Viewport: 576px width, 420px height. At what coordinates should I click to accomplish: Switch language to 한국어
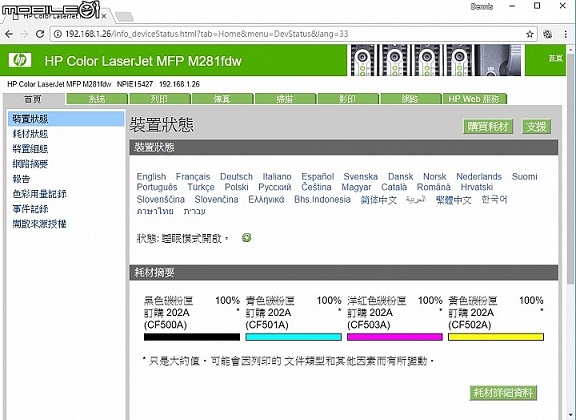click(x=494, y=200)
